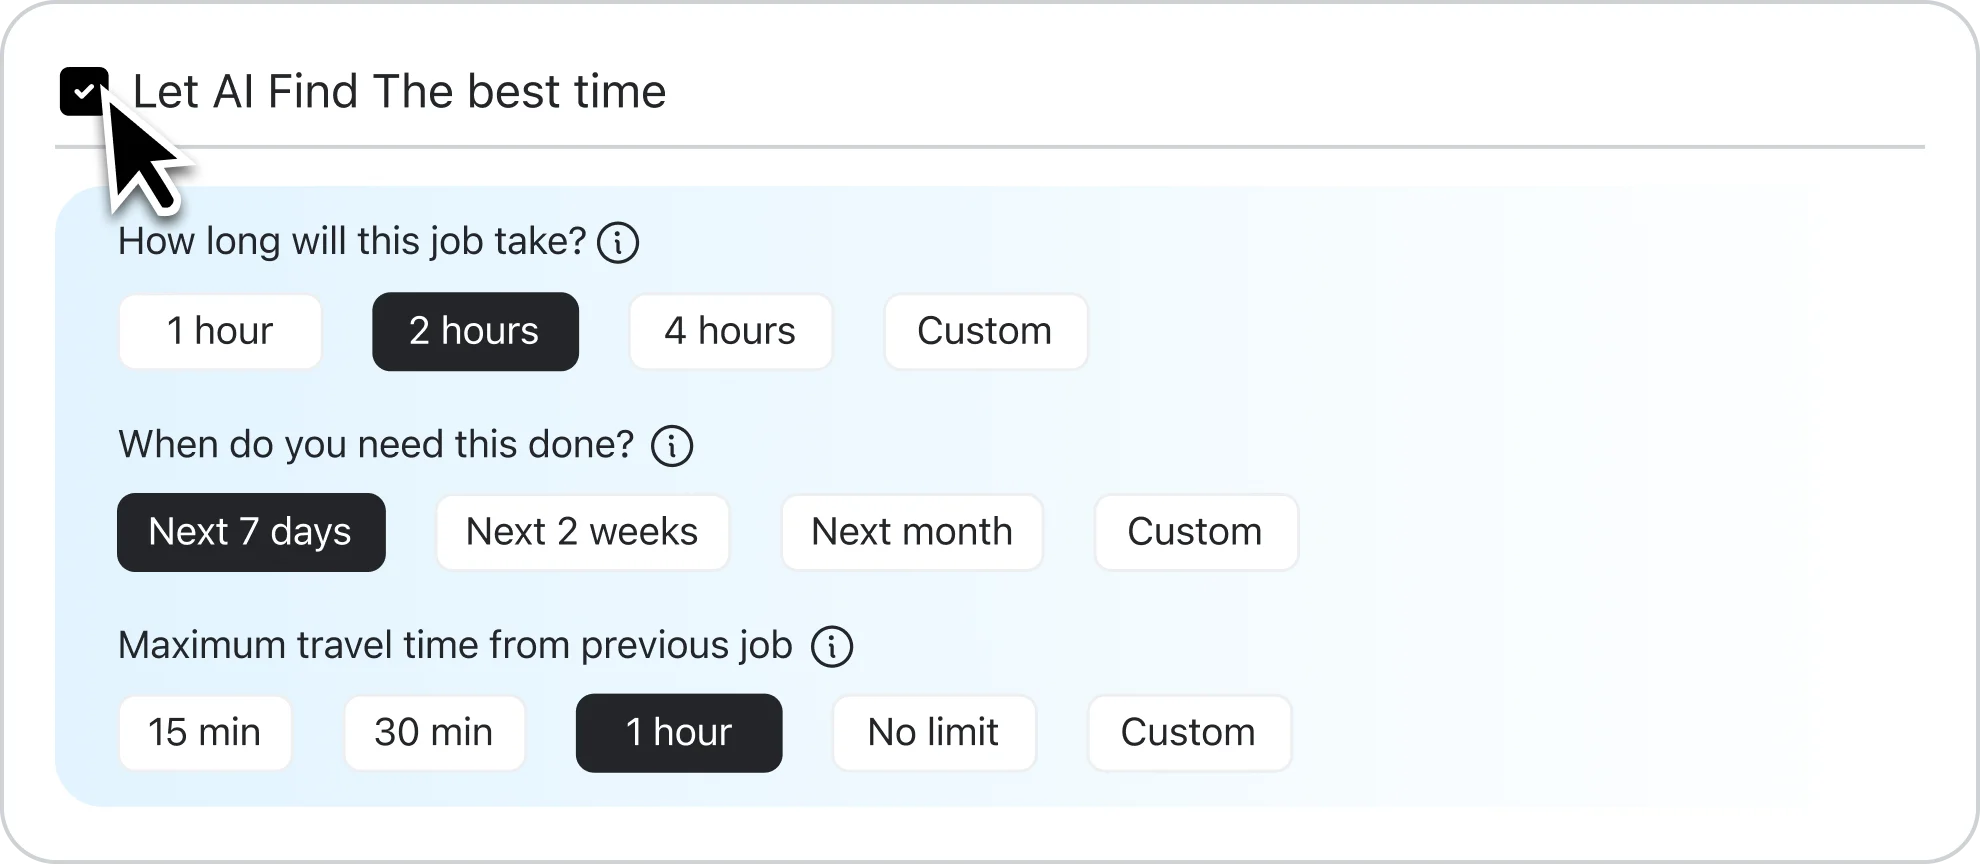1980x864 pixels.
Task: Uncheck 'Let AI Find The best time'
Action: (x=84, y=91)
